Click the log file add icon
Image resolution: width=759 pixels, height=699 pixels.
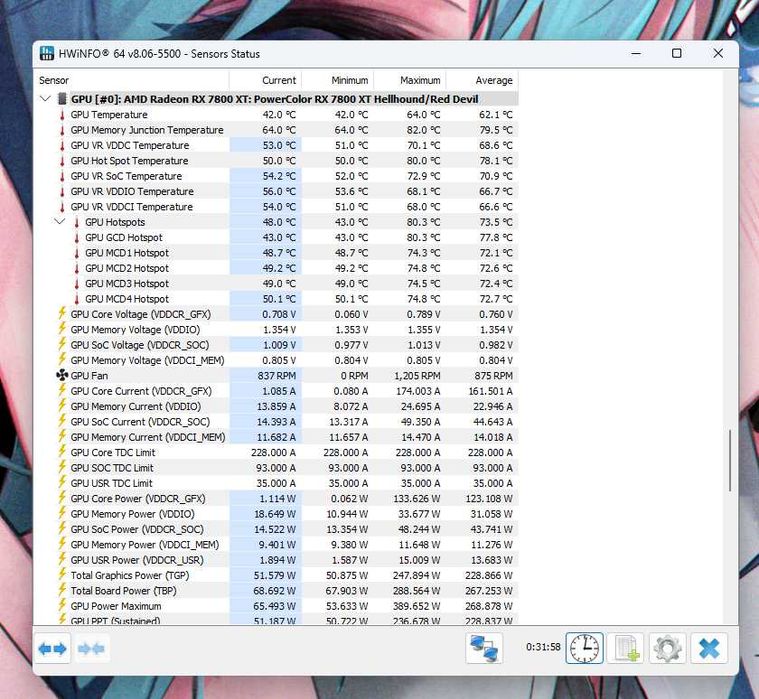coord(625,648)
